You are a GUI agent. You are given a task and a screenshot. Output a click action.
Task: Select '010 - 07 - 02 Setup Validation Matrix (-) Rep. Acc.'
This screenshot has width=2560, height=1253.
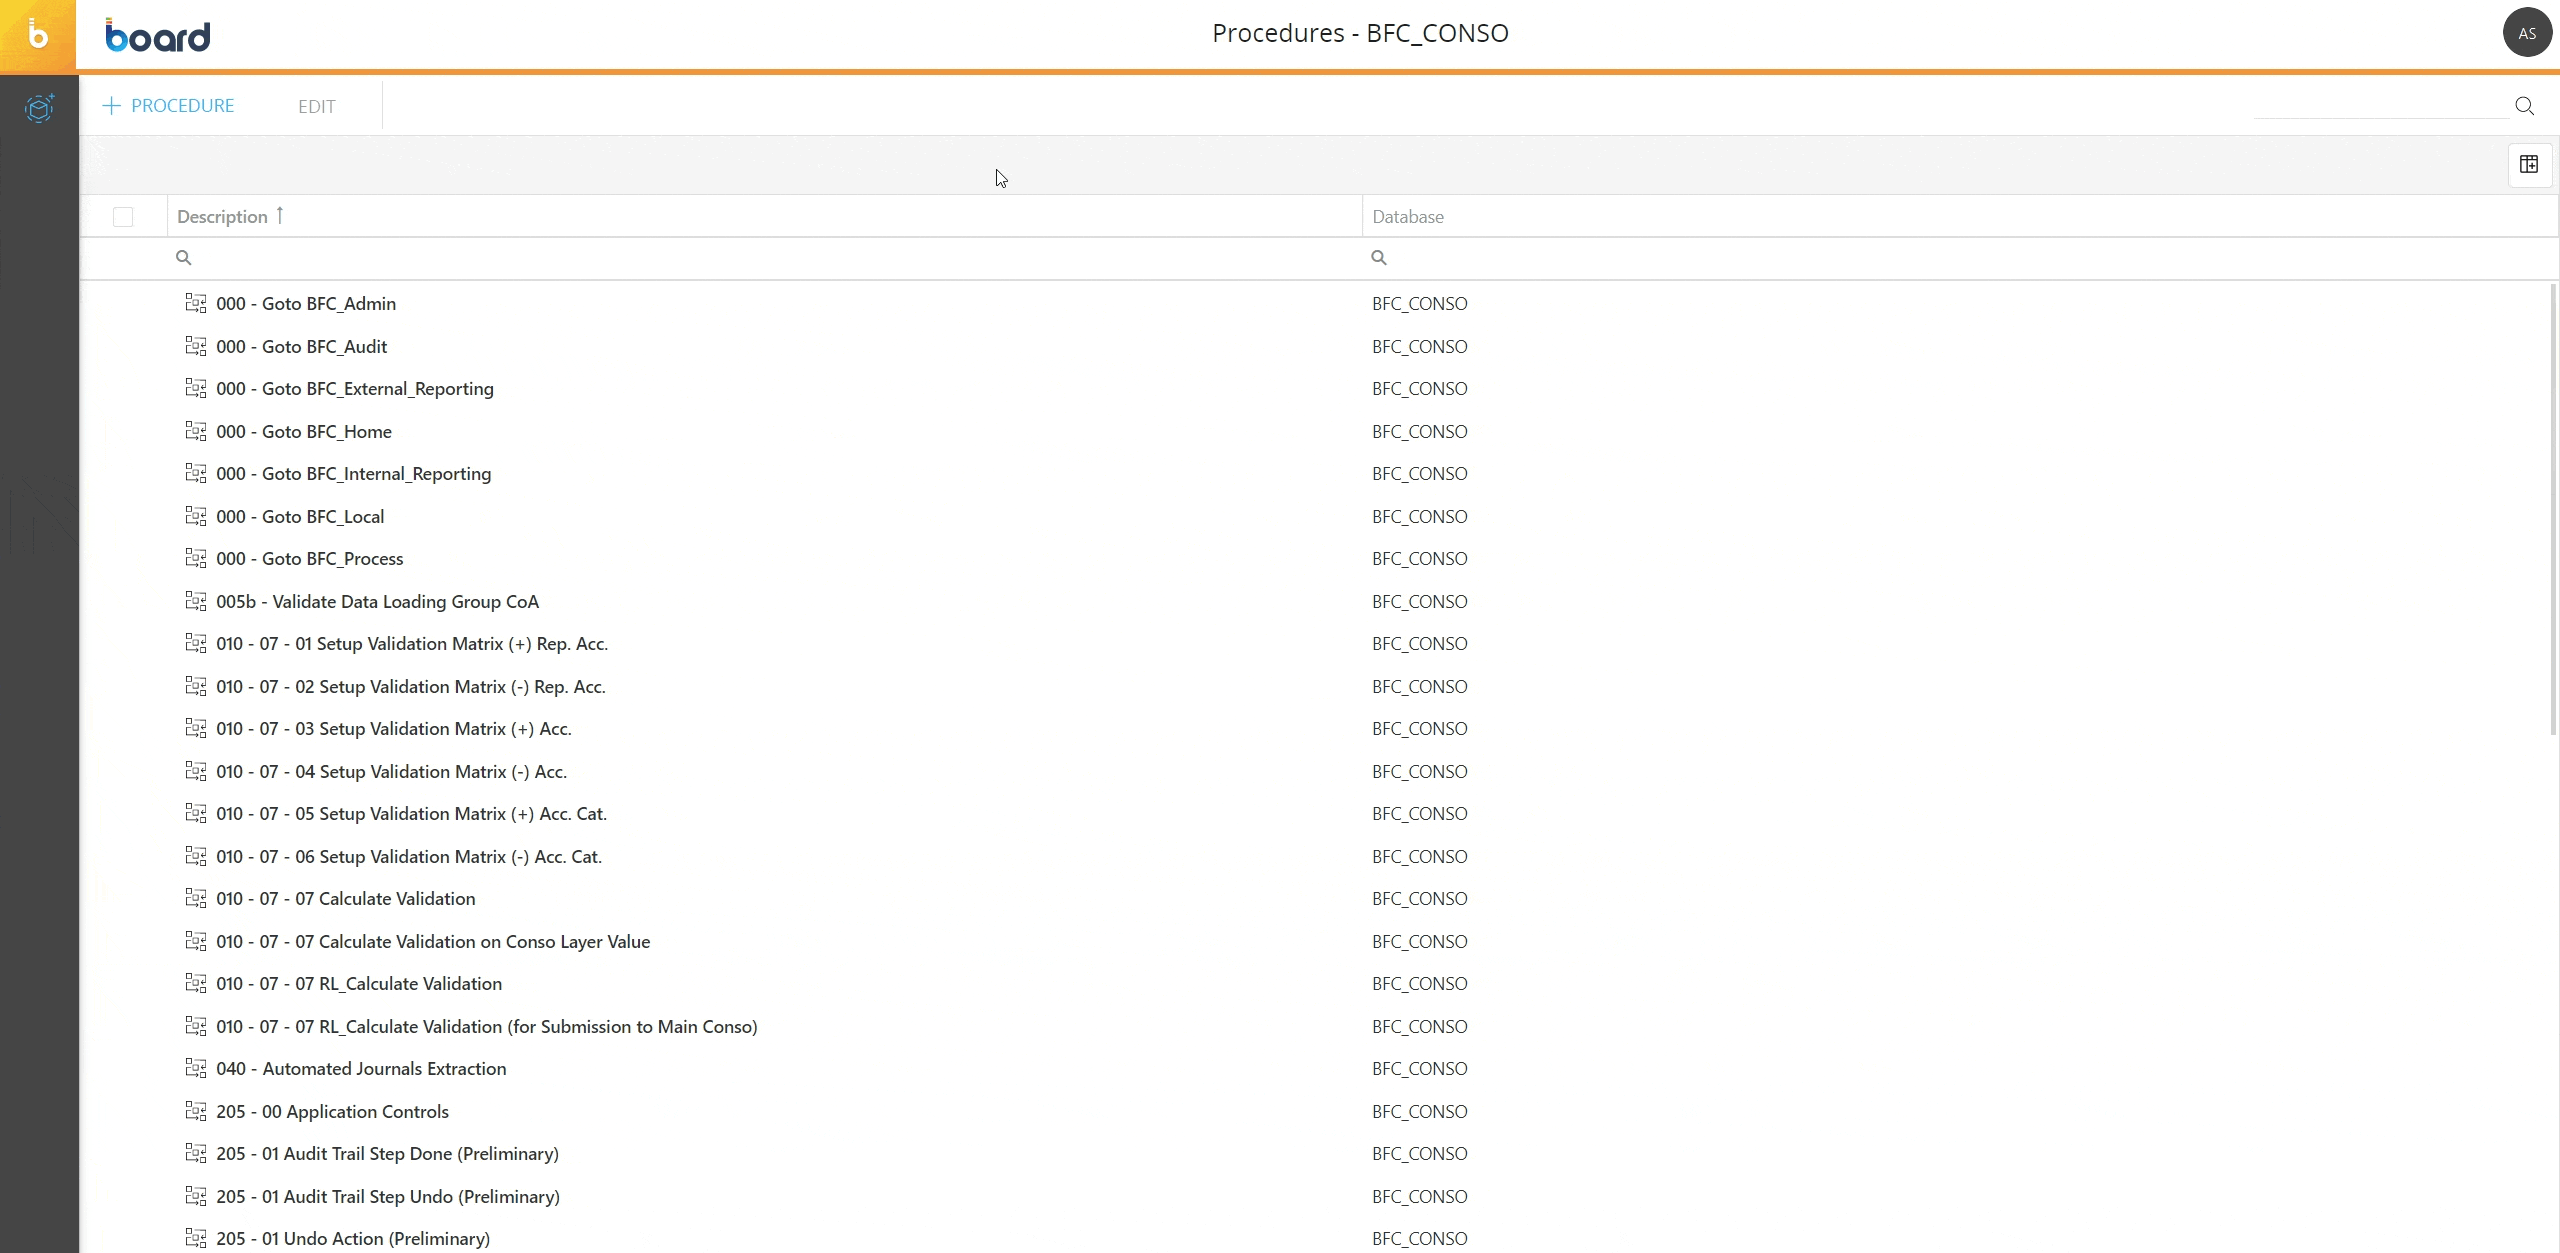coord(411,686)
